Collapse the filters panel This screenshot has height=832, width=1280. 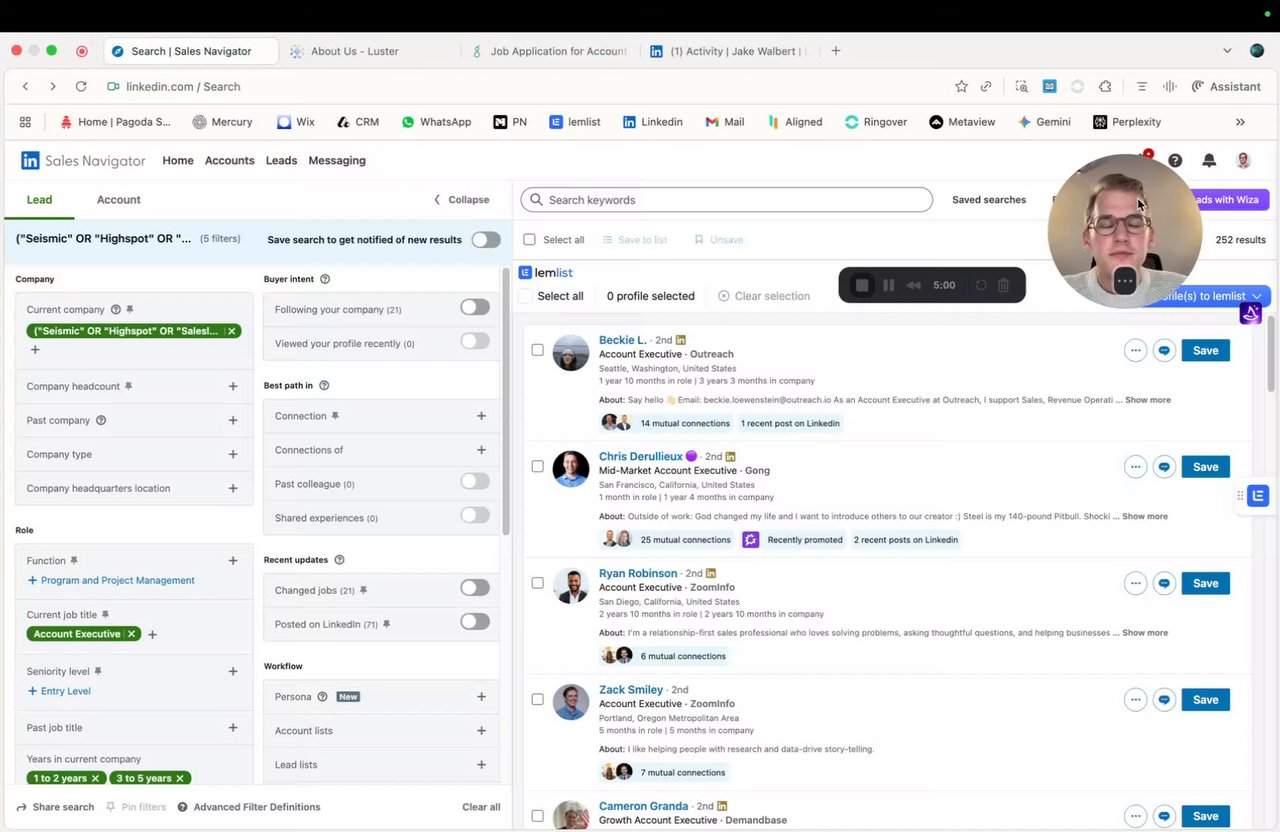(x=461, y=200)
